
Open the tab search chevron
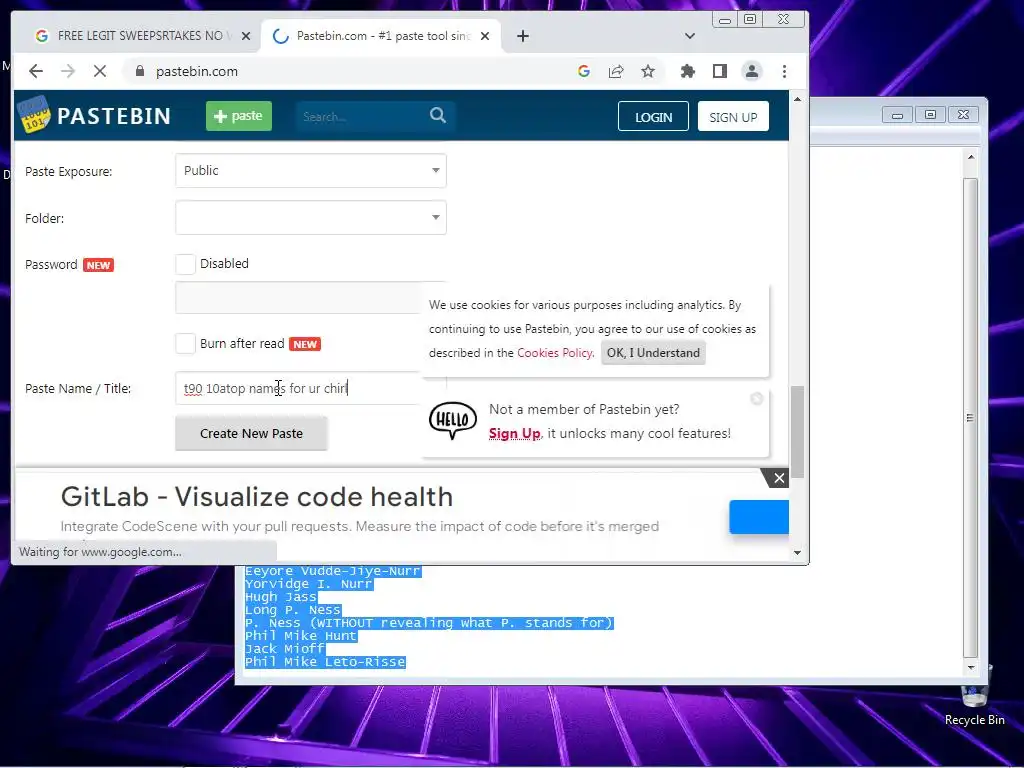point(690,36)
